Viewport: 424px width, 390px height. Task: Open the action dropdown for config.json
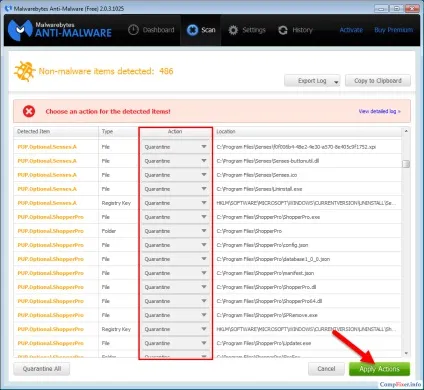[x=175, y=245]
